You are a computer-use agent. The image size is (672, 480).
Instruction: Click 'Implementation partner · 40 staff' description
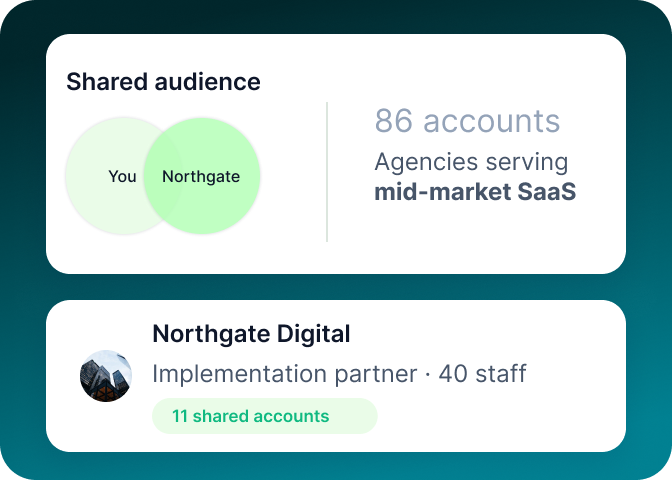click(339, 374)
